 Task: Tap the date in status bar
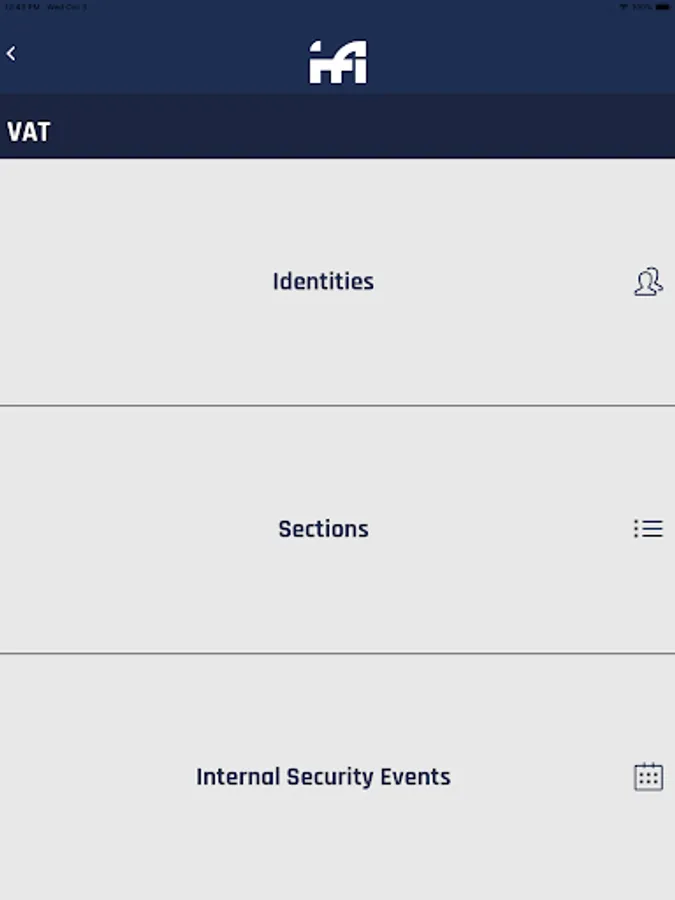click(67, 7)
